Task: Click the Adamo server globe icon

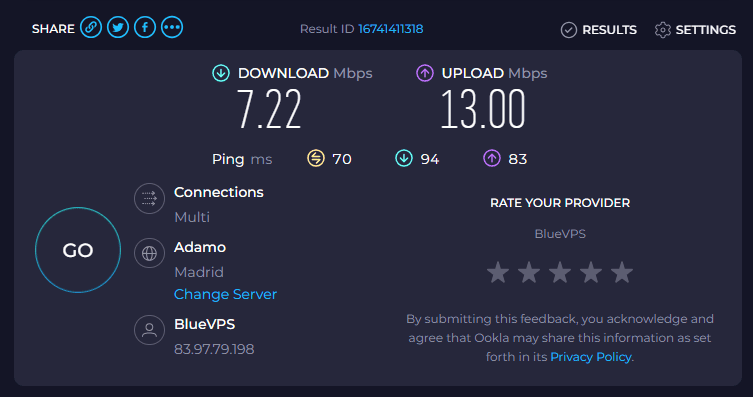Action: tap(149, 253)
